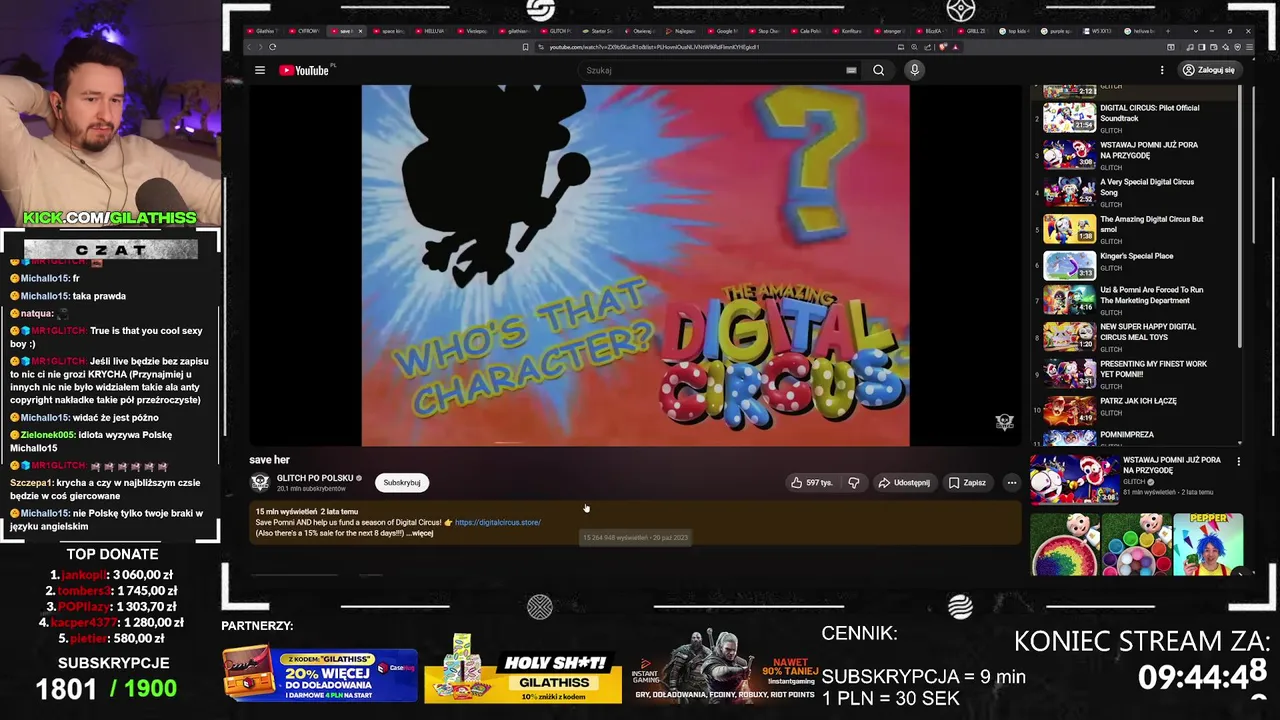Click the browser address bar URL
This screenshot has height=720, width=1280.
[x=654, y=47]
